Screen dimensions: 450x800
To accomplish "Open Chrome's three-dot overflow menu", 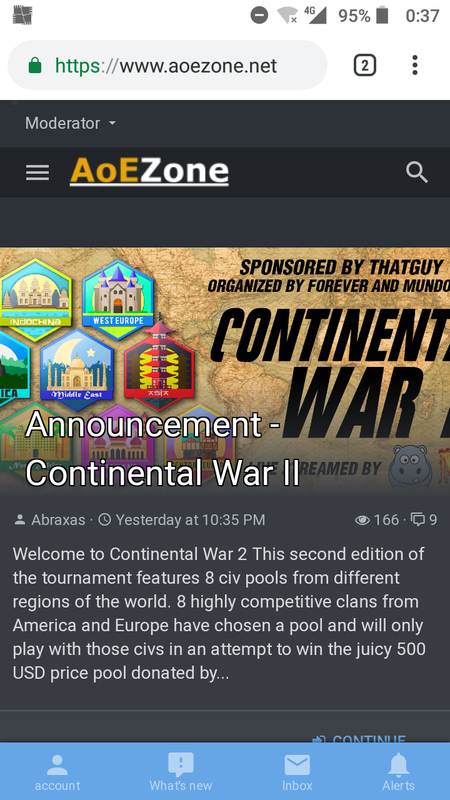I will click(415, 65).
